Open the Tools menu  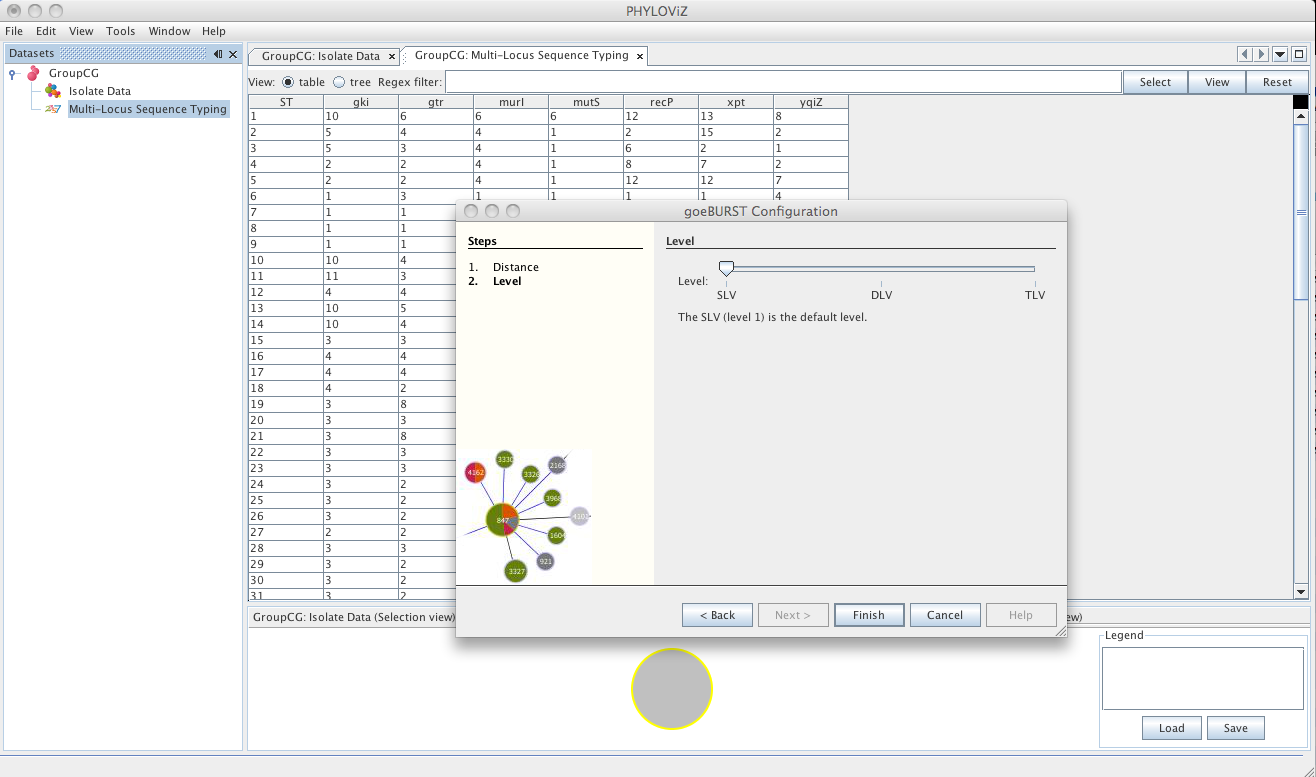(120, 31)
